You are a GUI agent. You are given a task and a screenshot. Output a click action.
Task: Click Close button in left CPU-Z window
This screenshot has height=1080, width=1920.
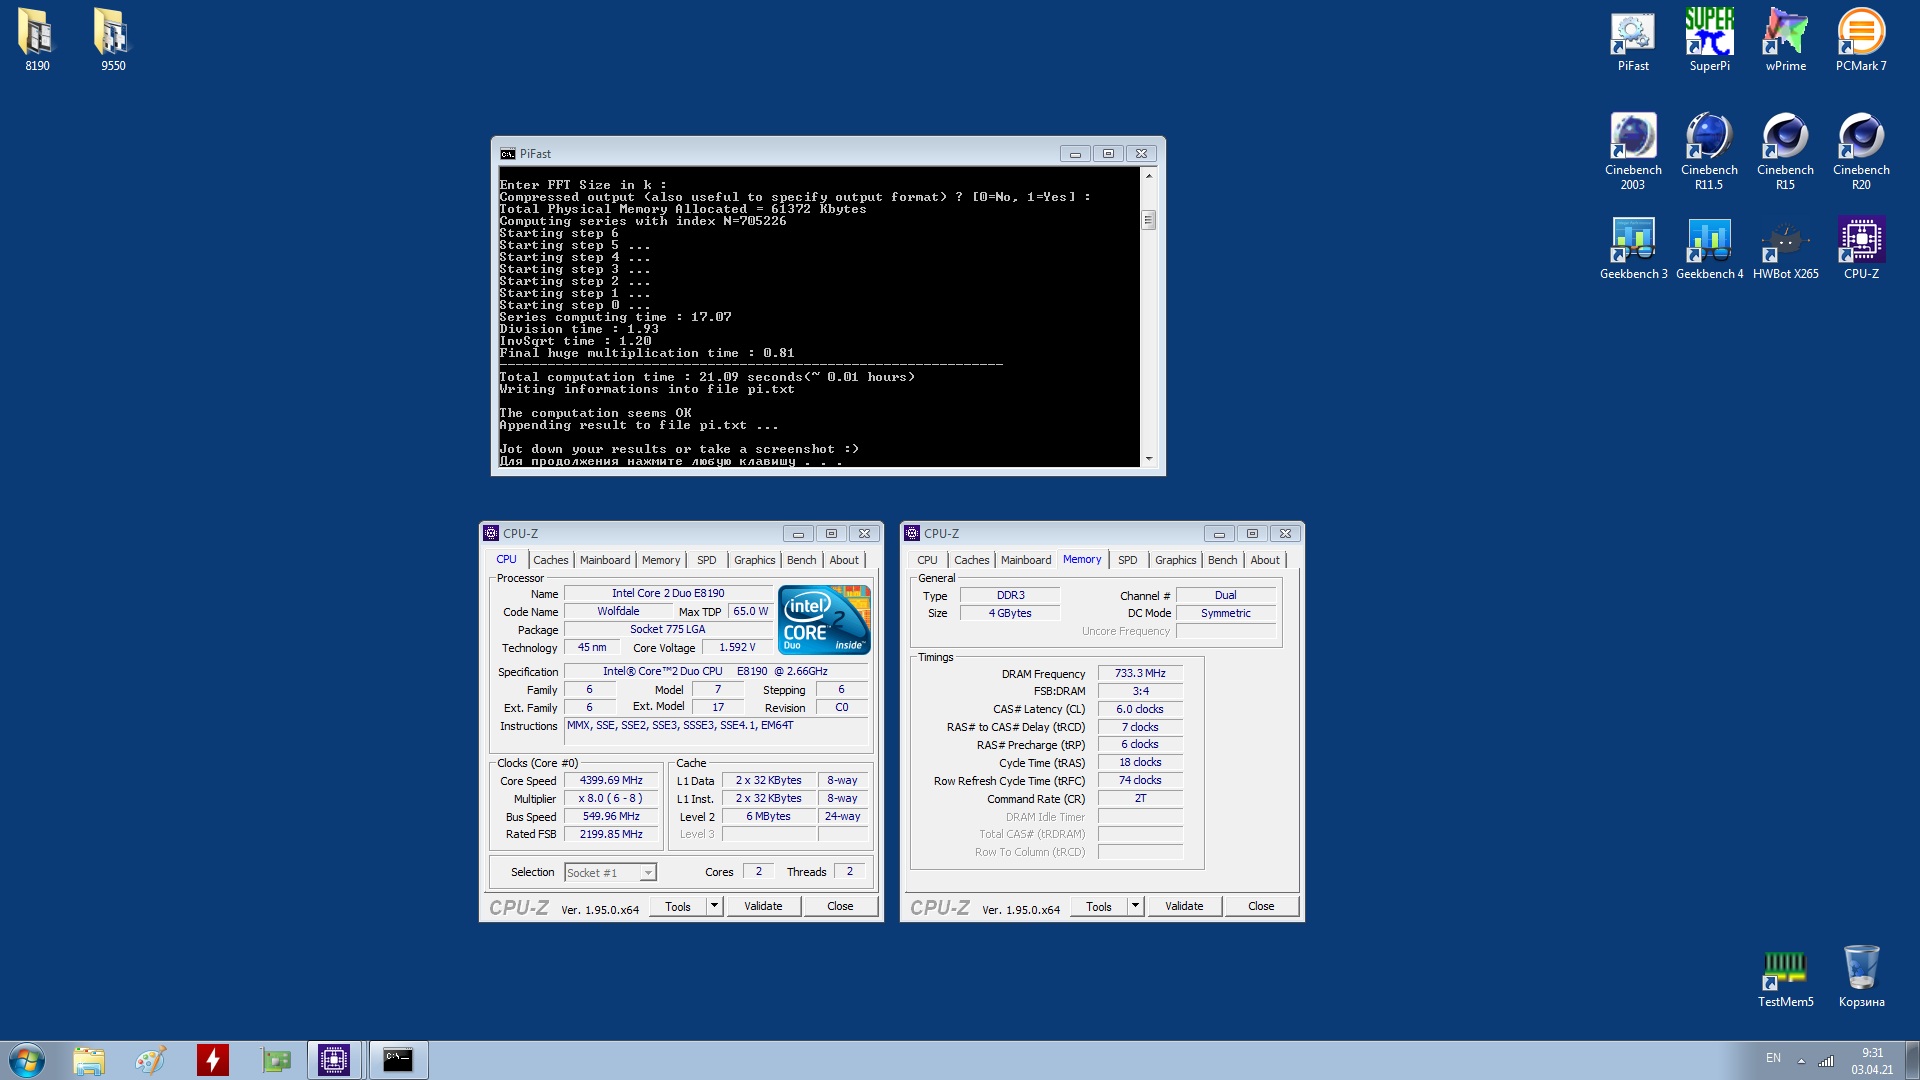coord(840,906)
